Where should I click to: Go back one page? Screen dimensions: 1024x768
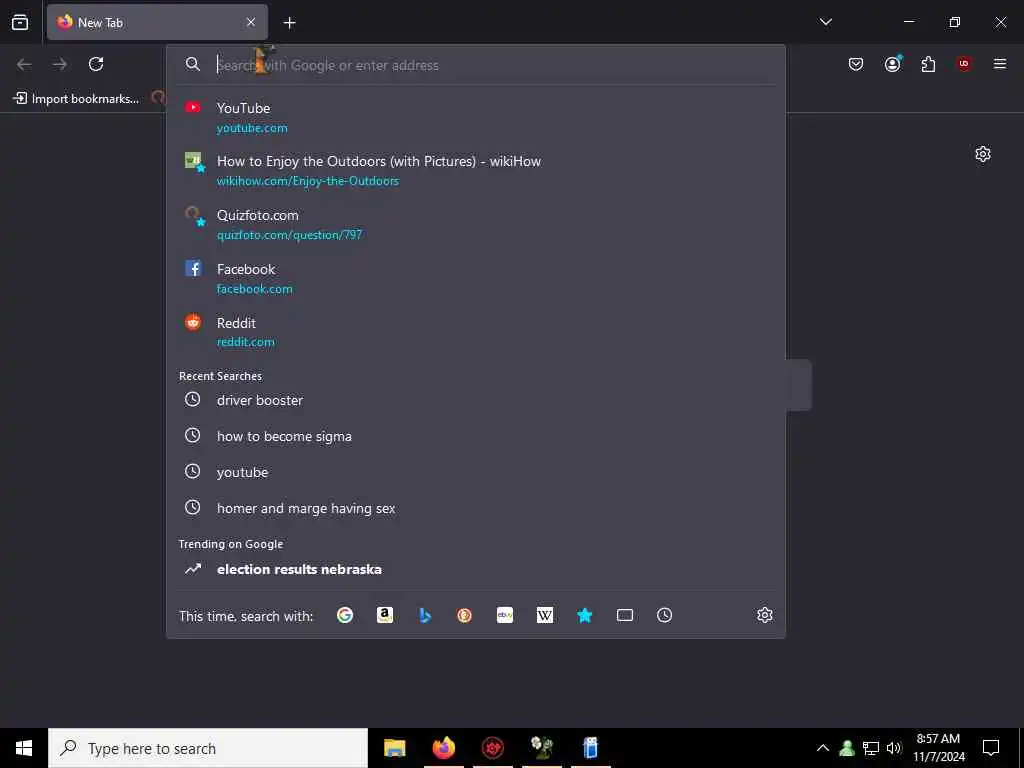coord(24,64)
